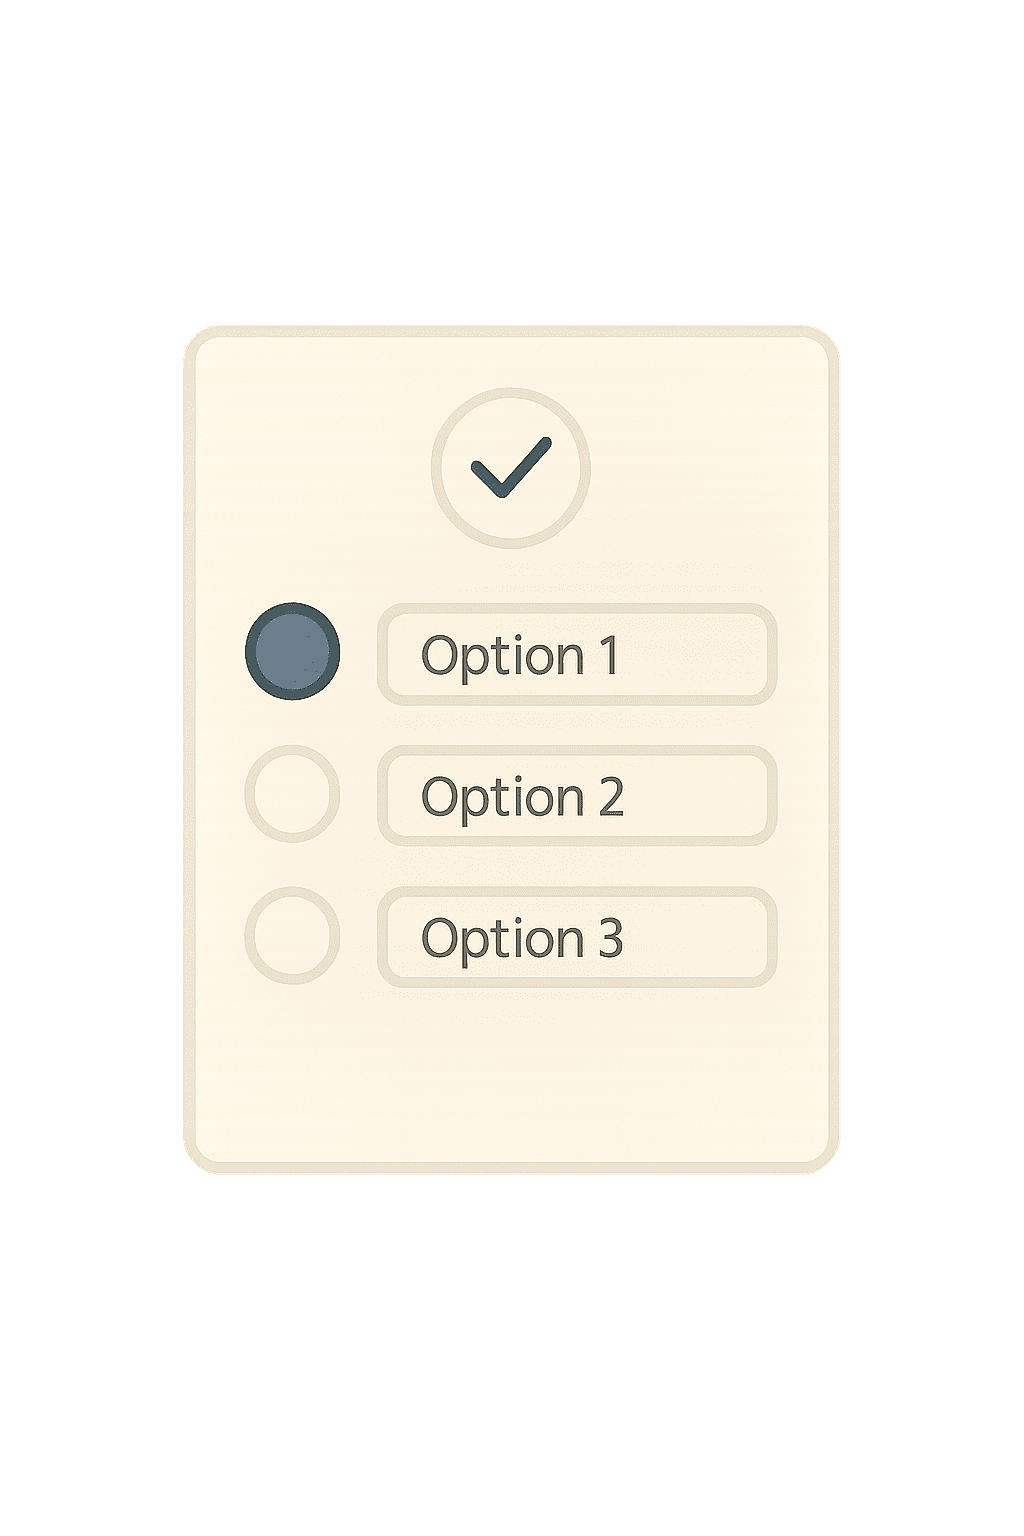Click the Option 3 label box
The height and width of the screenshot is (1536, 1024).
click(577, 938)
